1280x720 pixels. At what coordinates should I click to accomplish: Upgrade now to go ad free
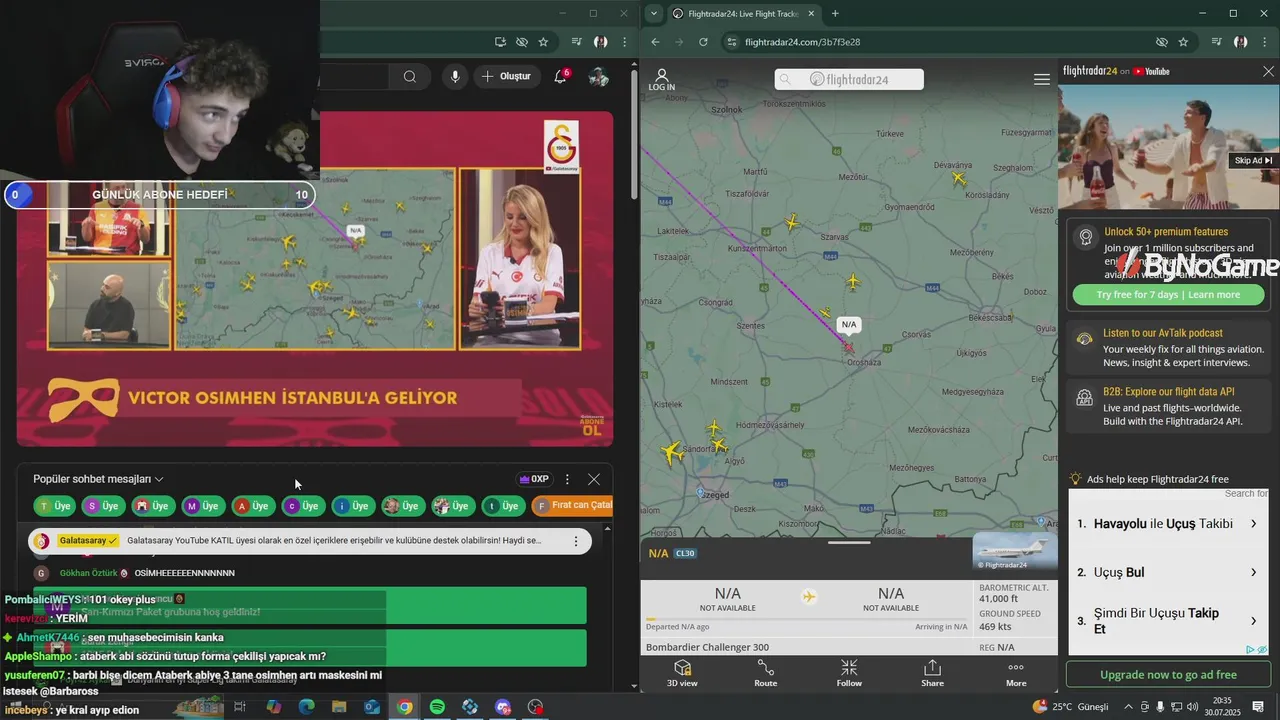pos(1168,675)
